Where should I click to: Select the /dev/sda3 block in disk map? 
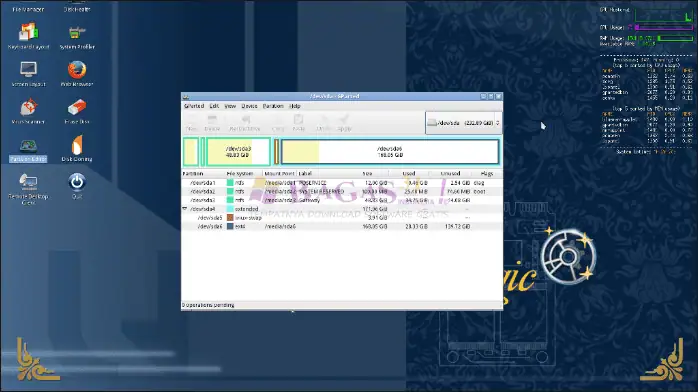pyautogui.click(x=239, y=152)
